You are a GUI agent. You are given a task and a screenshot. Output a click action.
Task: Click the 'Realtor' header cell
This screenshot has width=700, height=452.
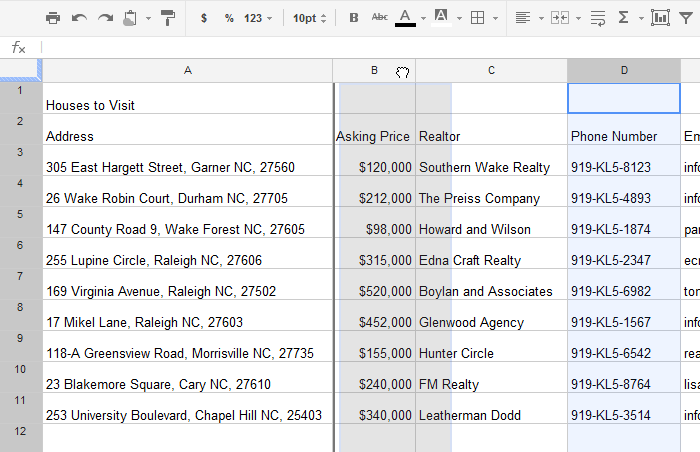point(492,129)
